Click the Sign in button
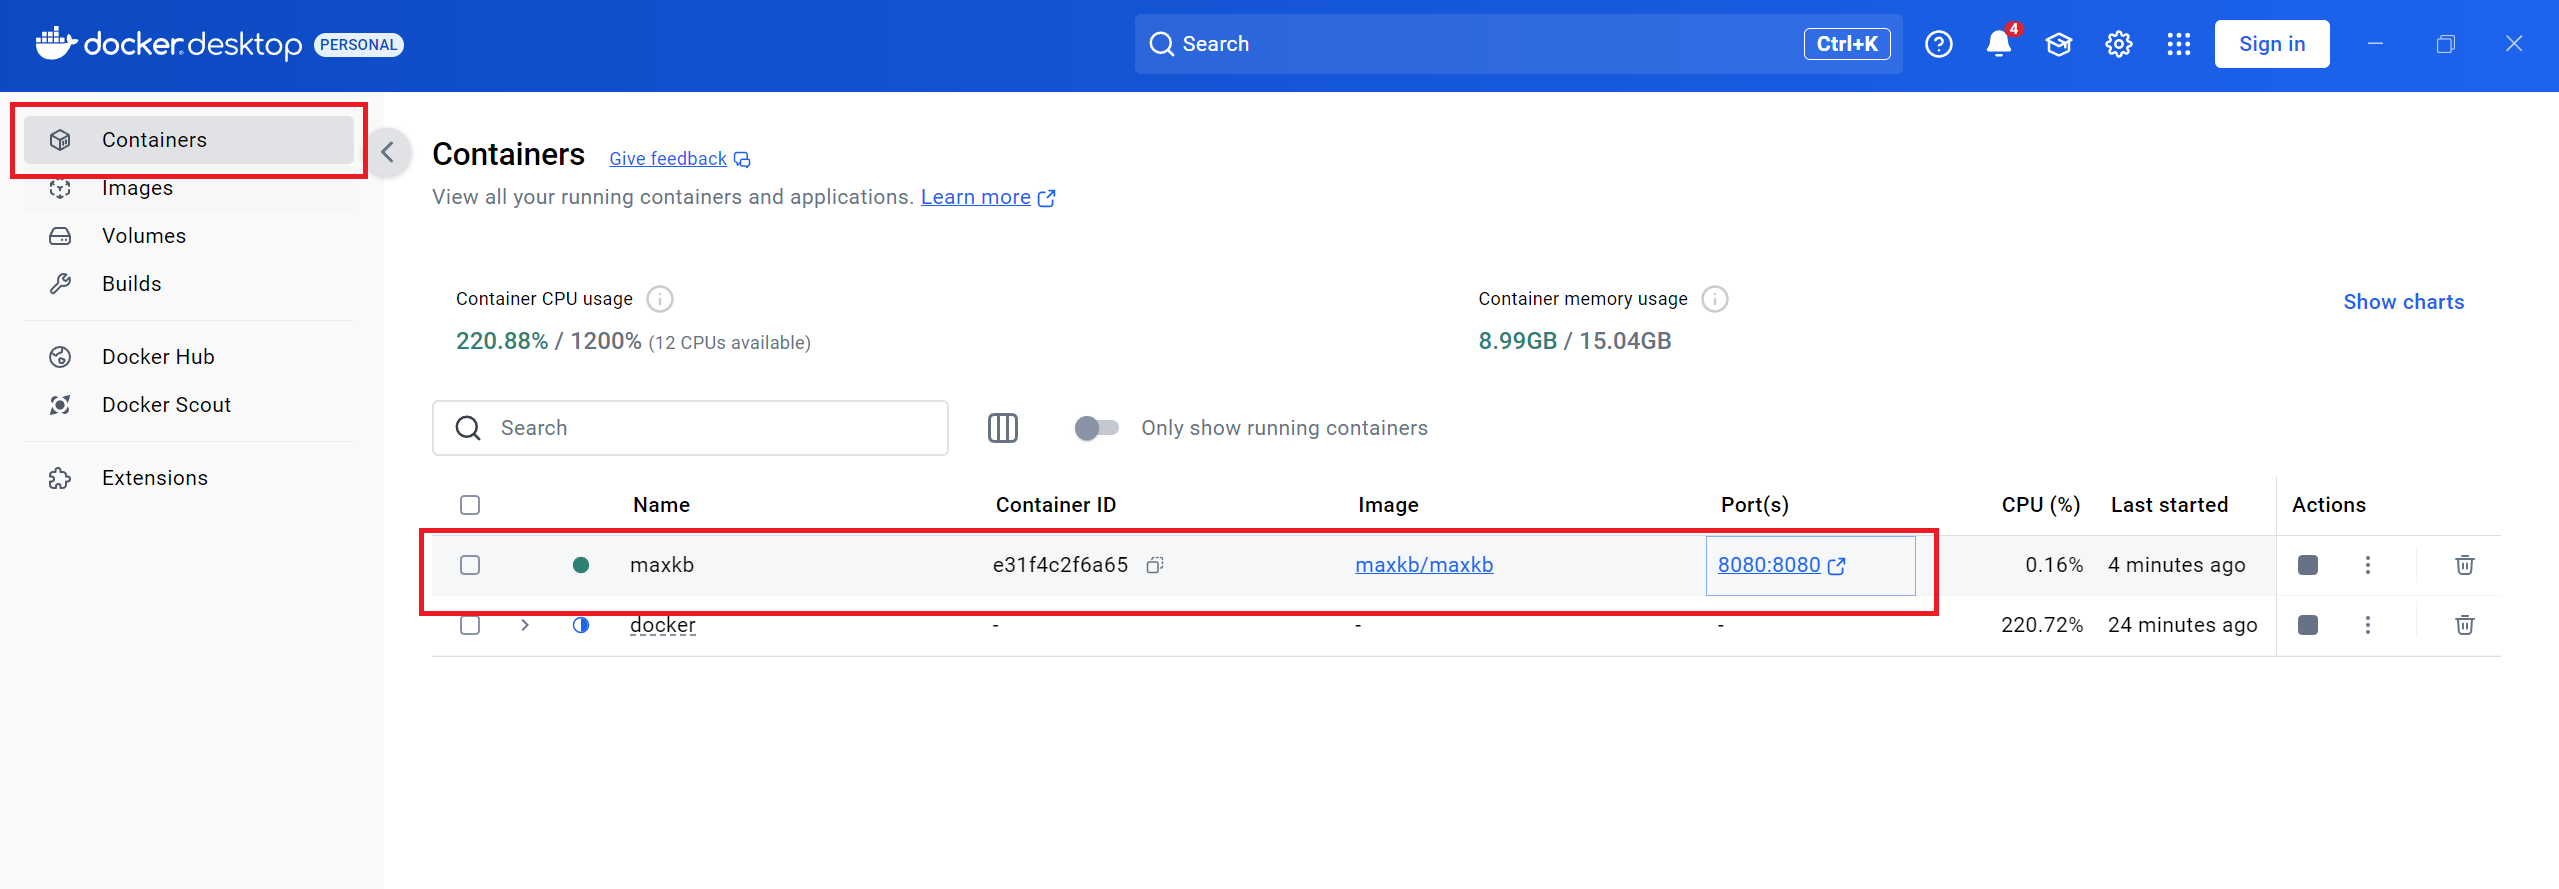2559x889 pixels. coord(2271,44)
